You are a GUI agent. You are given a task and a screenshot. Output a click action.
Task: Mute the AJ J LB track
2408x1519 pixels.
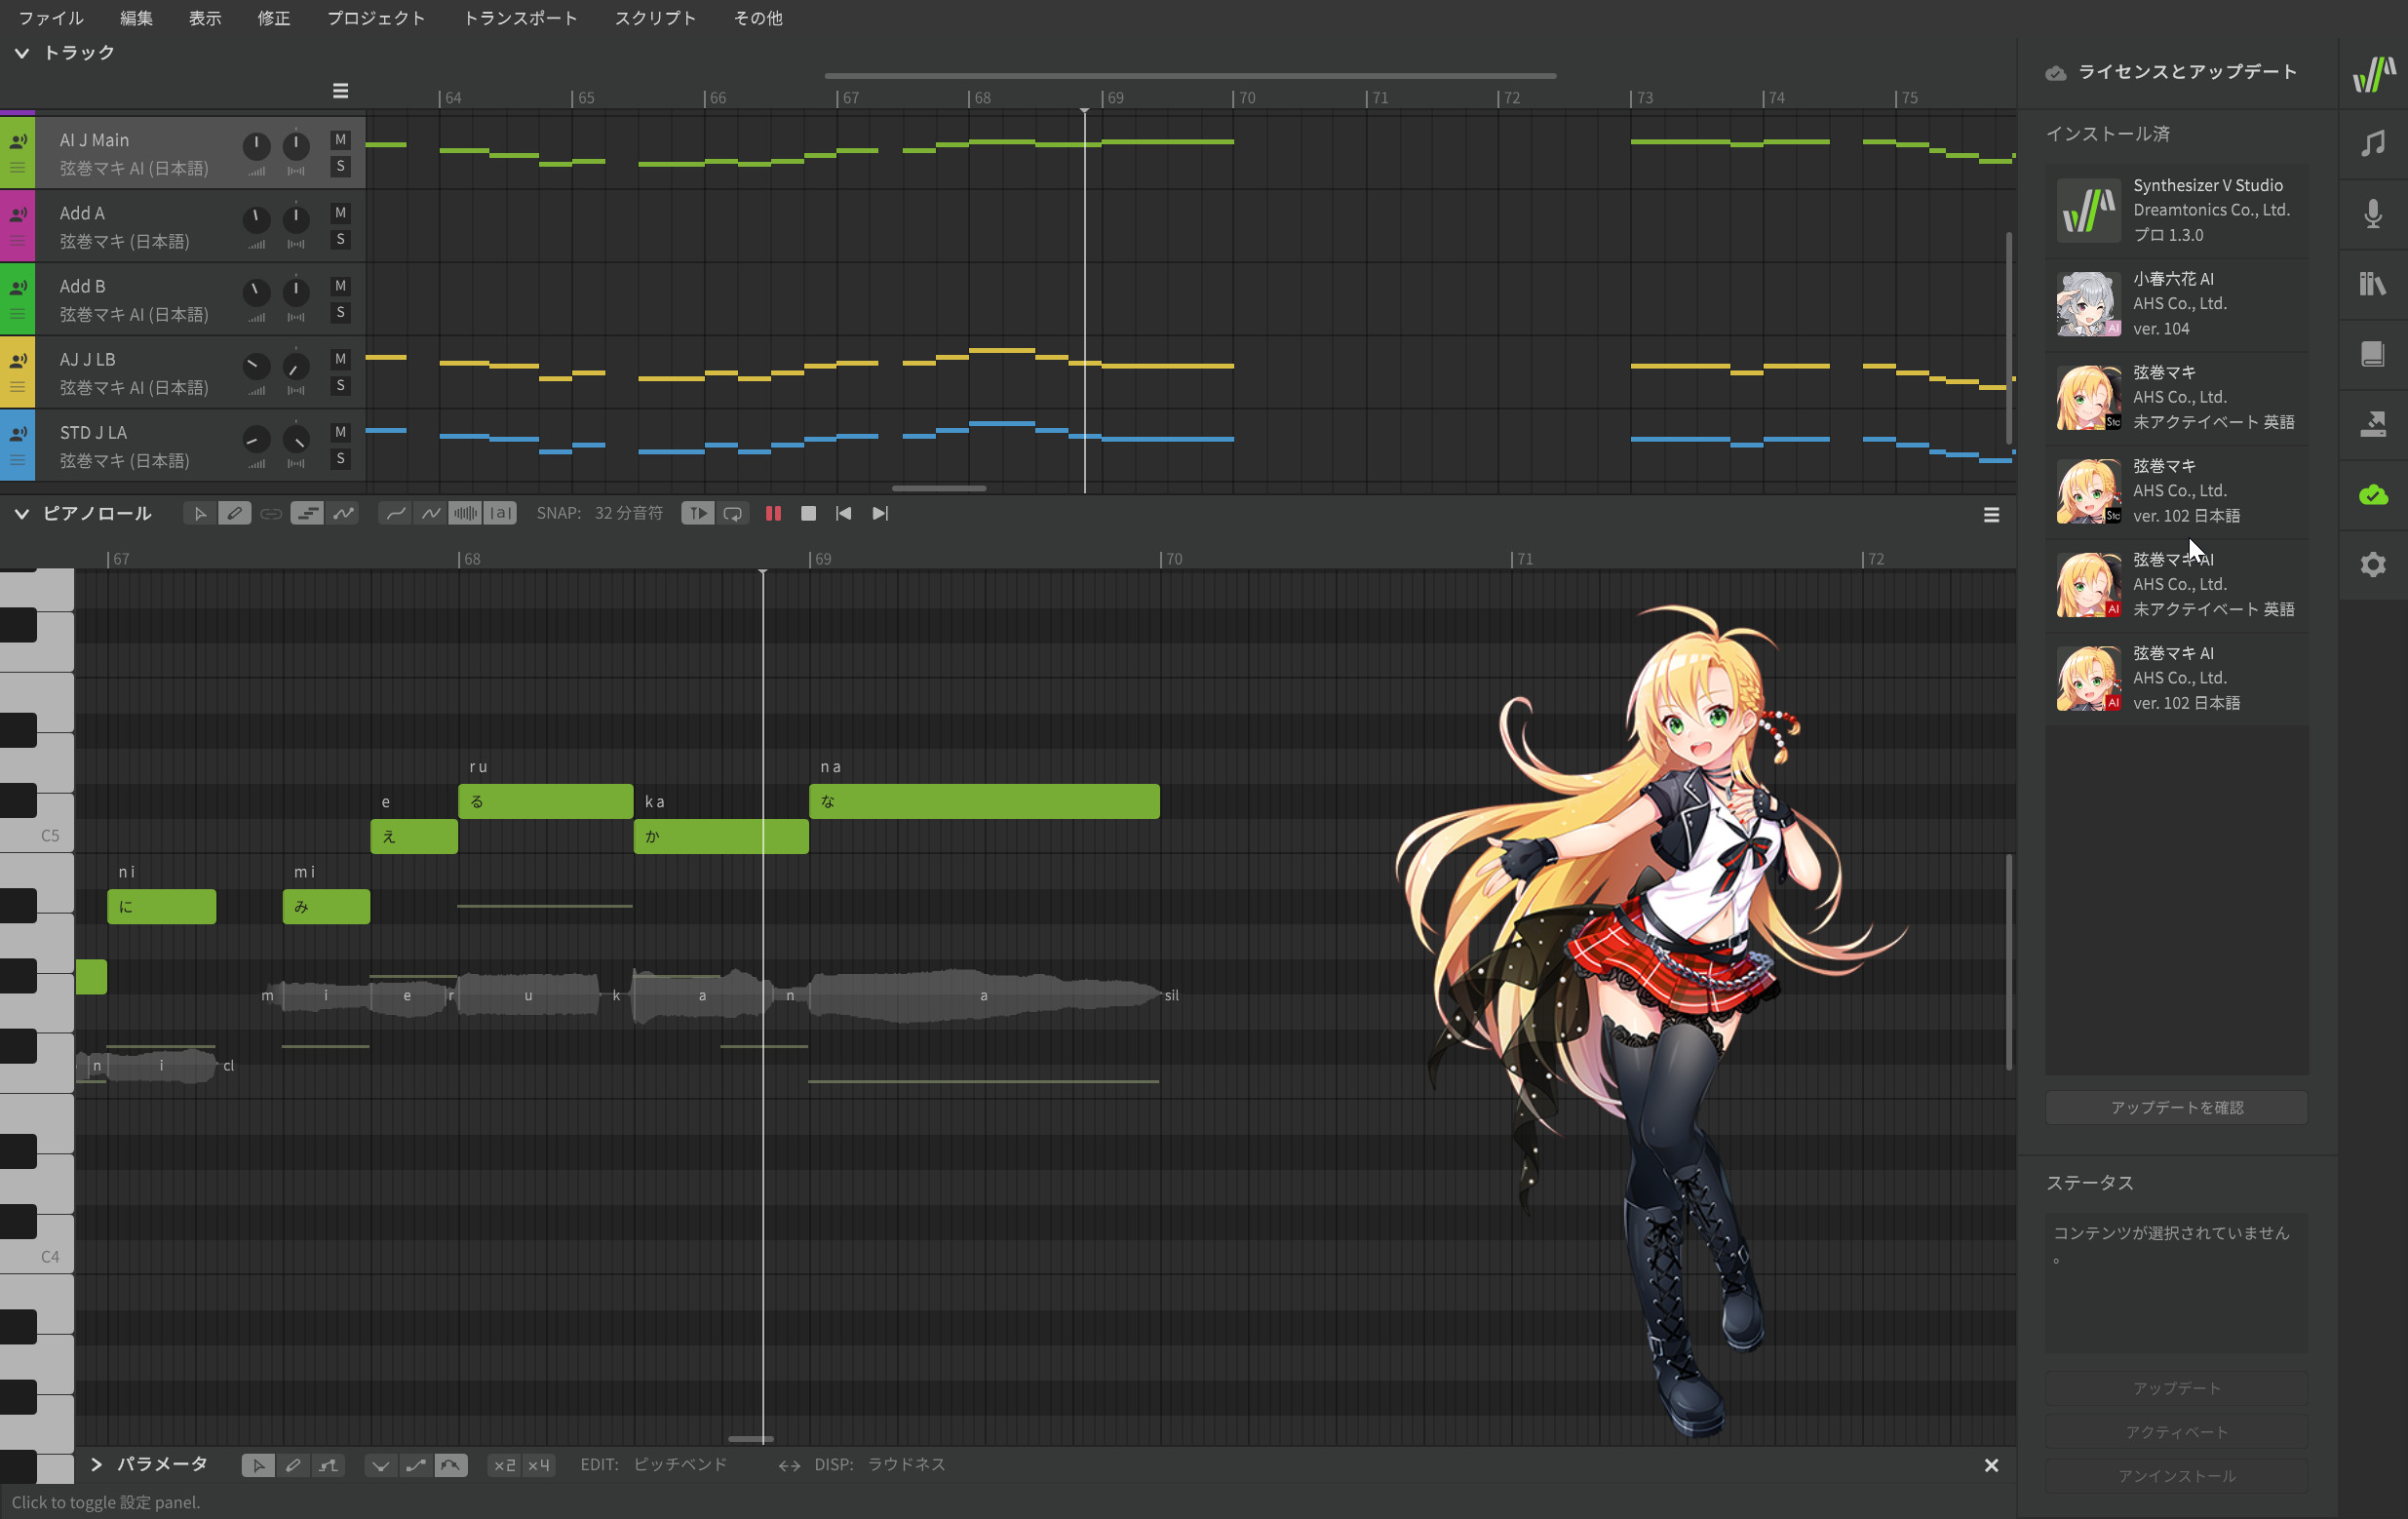(340, 359)
